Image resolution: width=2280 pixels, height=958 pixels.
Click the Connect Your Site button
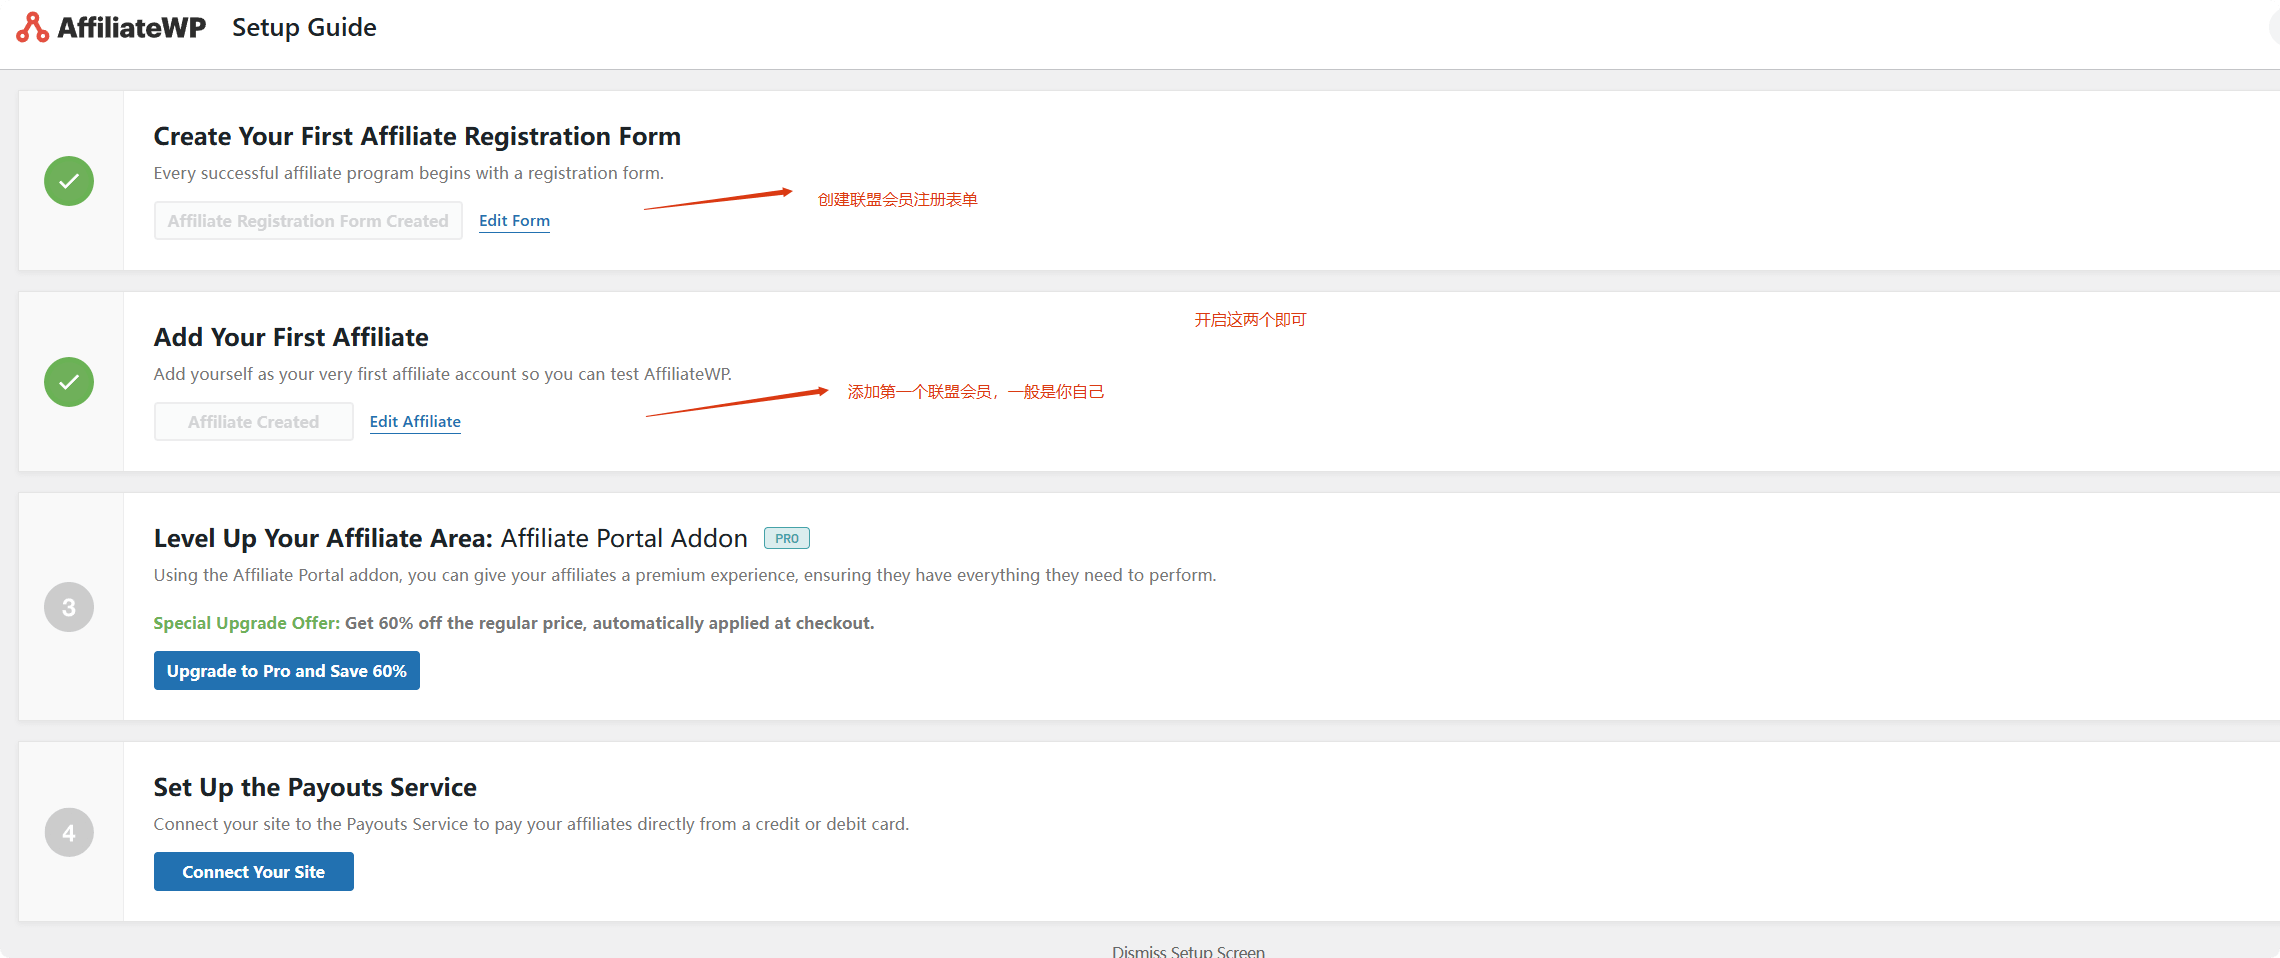254,872
